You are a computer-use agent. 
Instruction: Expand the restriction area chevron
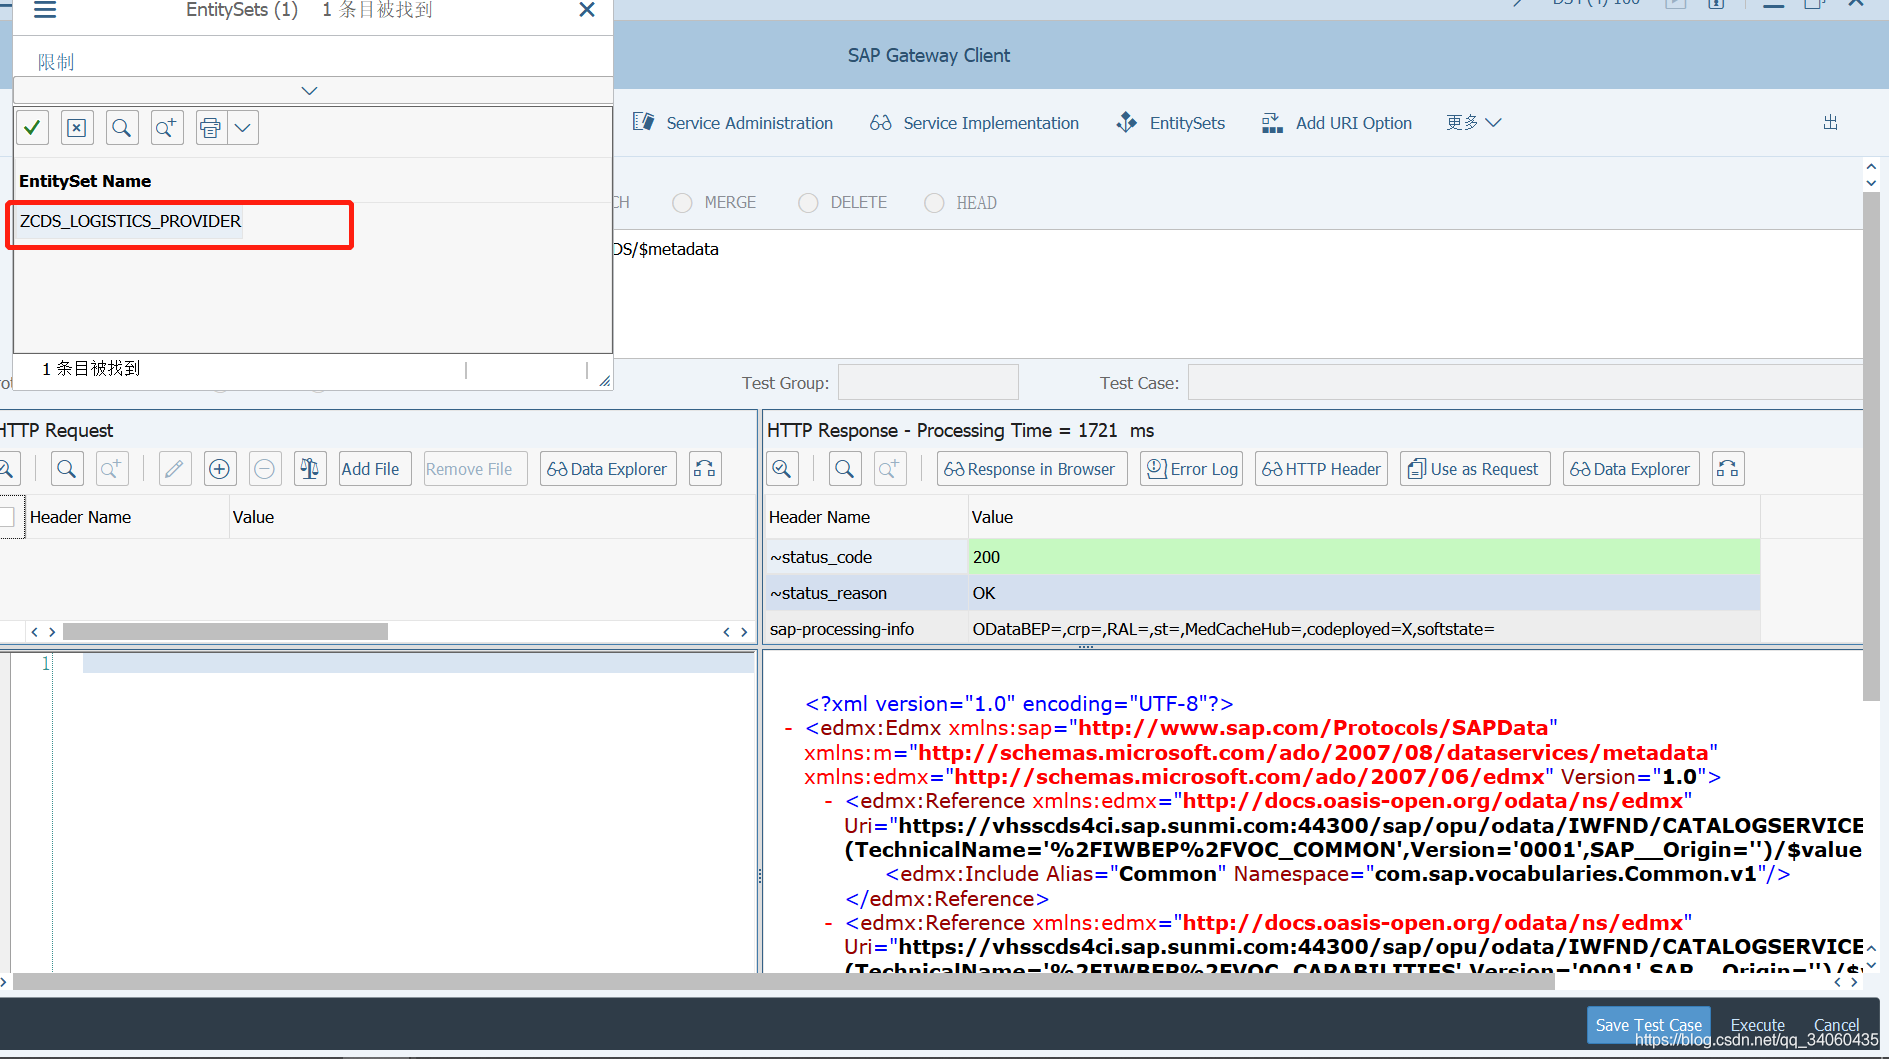[x=309, y=90]
